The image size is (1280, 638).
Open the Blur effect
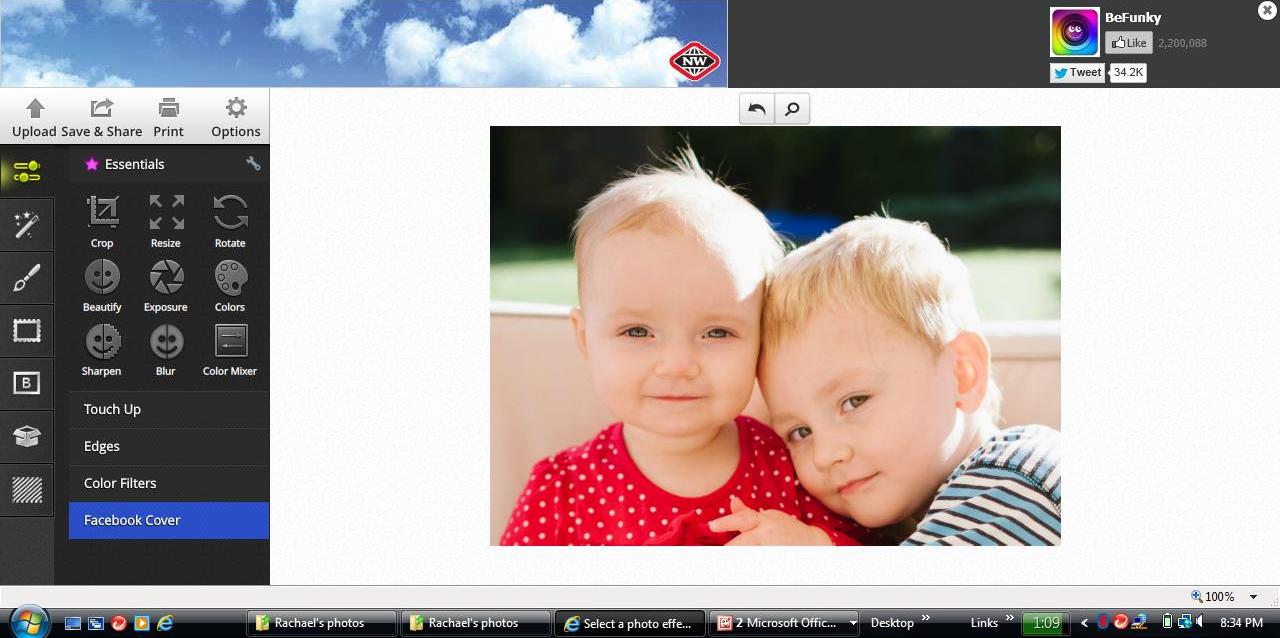click(165, 349)
